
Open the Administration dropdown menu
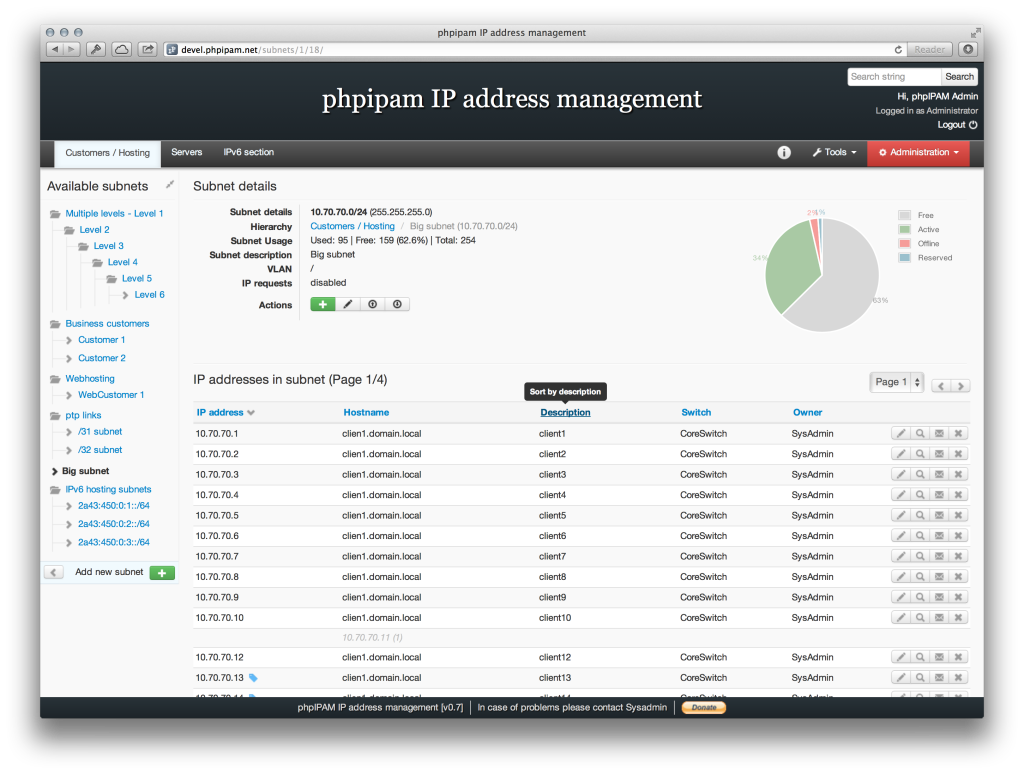pyautogui.click(x=918, y=152)
